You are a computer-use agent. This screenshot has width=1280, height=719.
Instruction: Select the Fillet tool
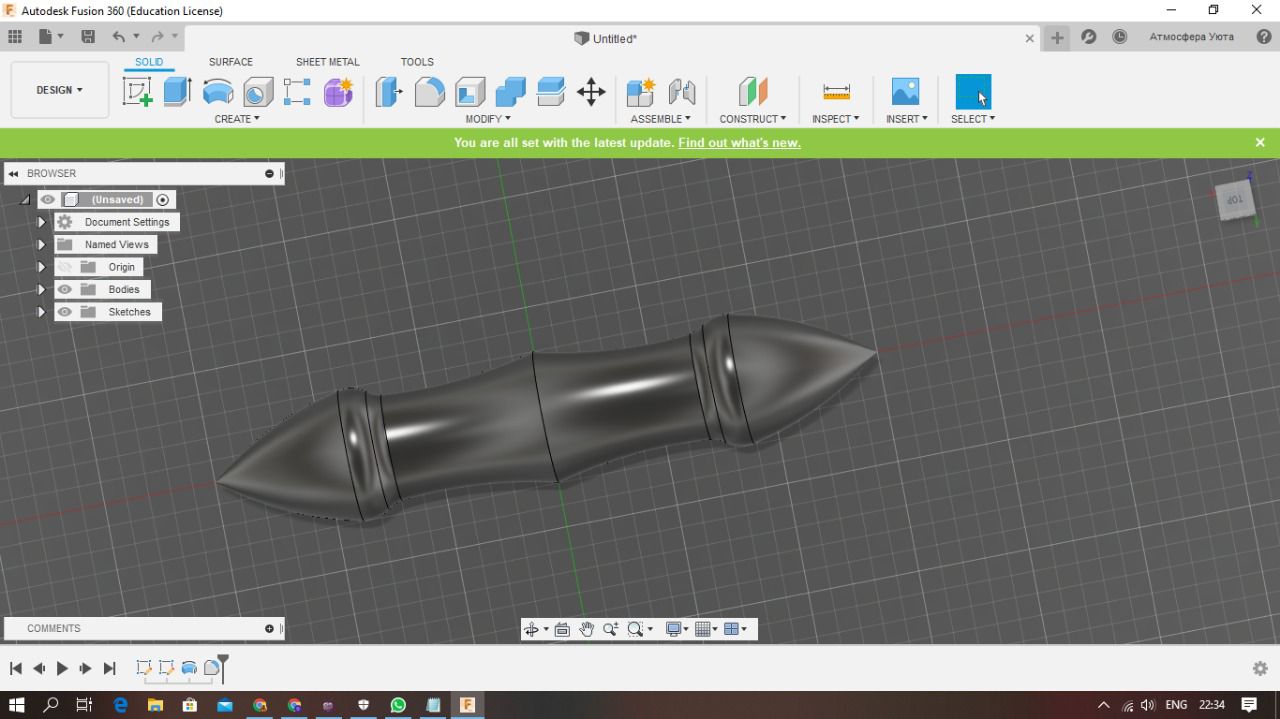[x=429, y=92]
